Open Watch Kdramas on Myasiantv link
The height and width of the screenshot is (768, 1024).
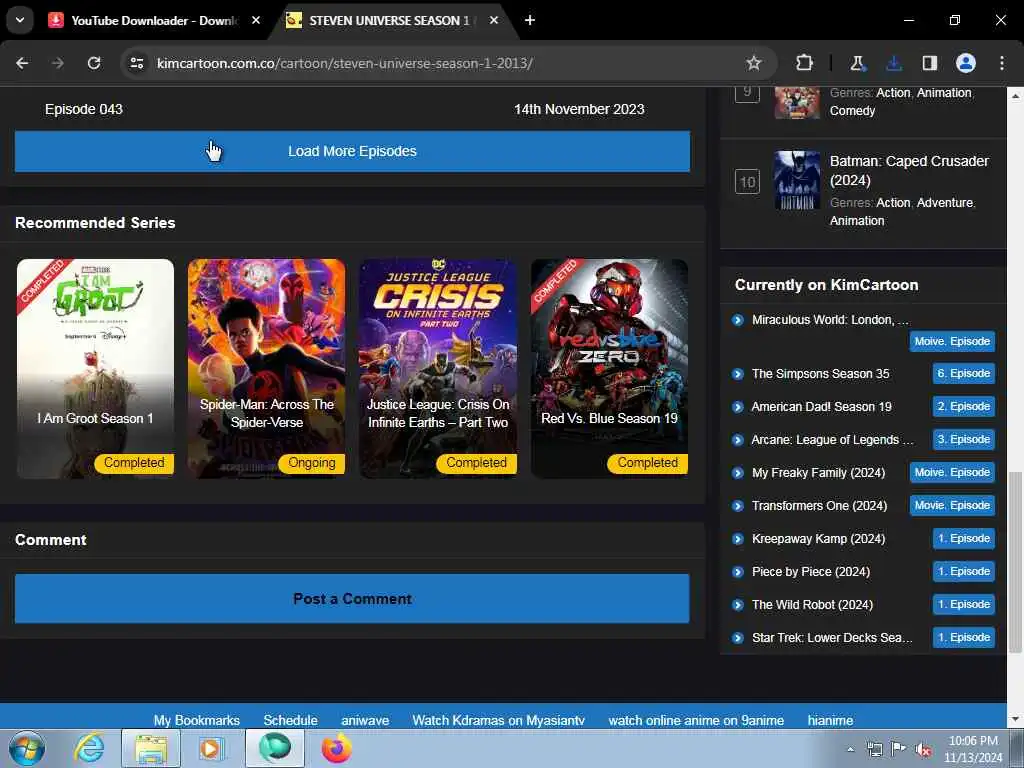coord(498,720)
